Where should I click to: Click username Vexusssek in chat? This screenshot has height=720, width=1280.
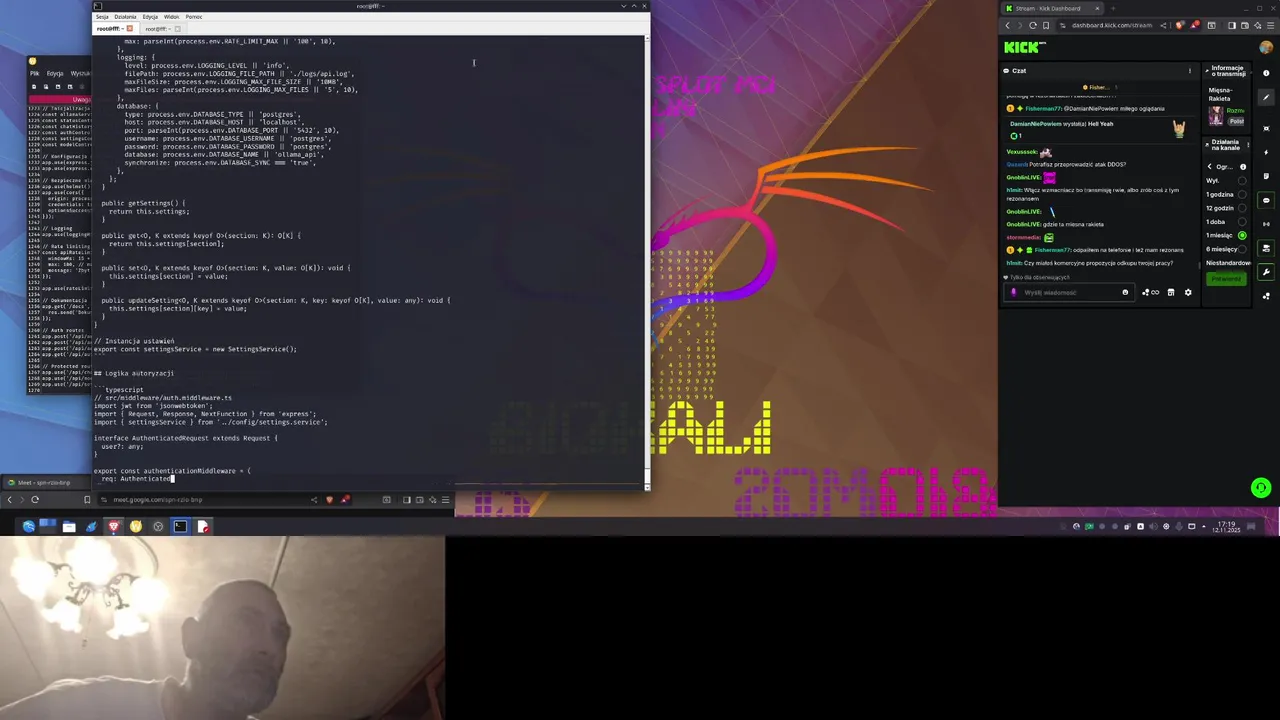[x=1022, y=152]
